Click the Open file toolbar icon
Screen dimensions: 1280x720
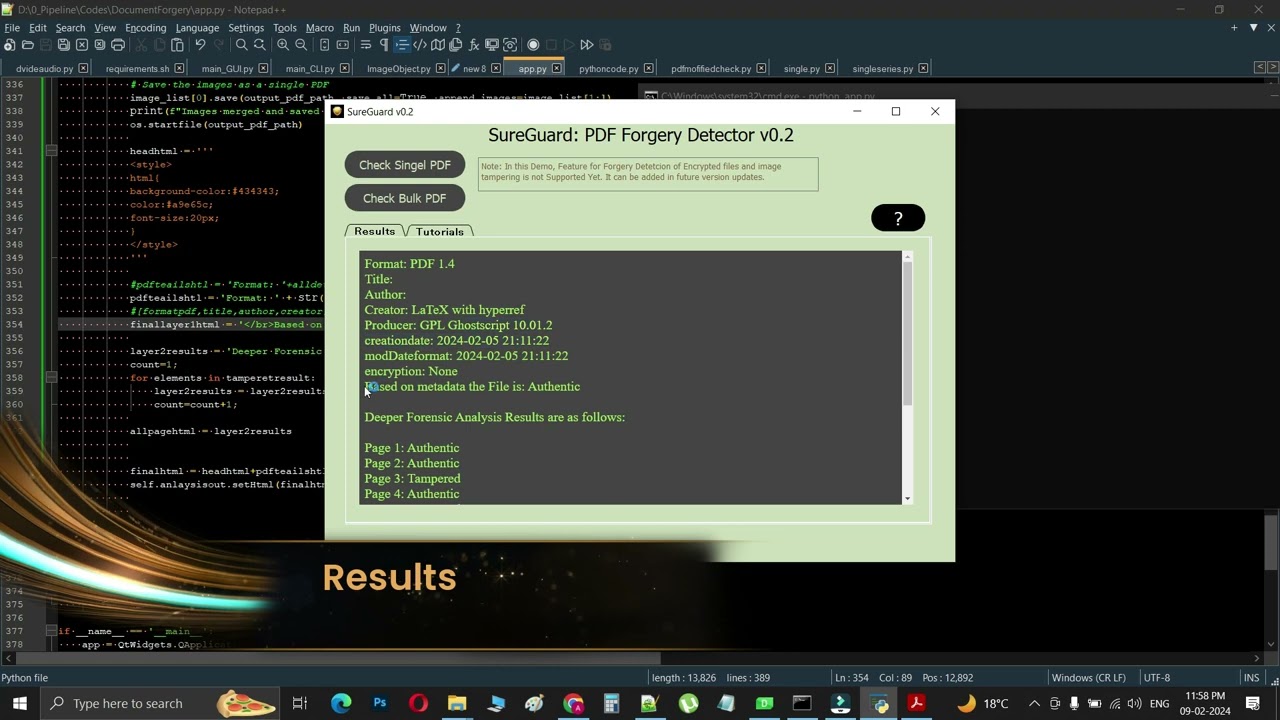(27, 45)
